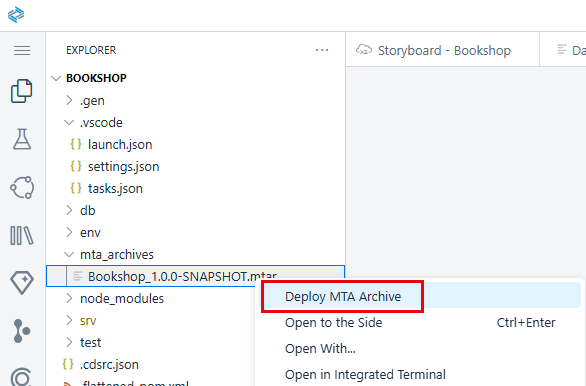This screenshot has width=586, height=386.
Task: Open launch.json file
Action: pos(120,145)
